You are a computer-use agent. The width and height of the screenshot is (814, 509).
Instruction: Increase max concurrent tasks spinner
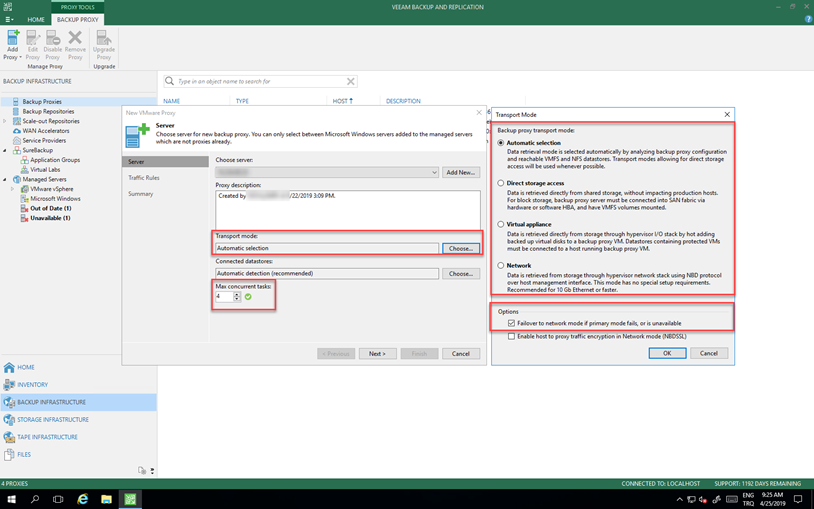tap(237, 294)
